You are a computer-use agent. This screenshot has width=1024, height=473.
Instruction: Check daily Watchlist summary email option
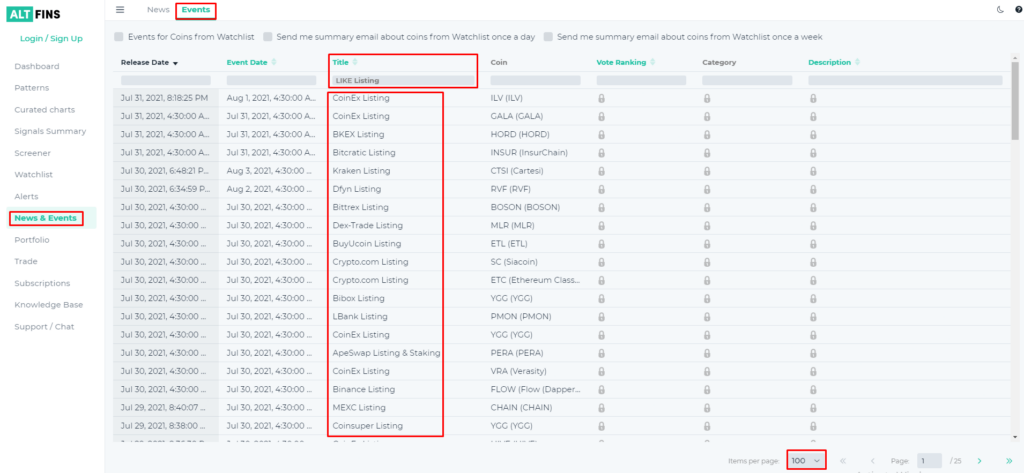pos(268,37)
